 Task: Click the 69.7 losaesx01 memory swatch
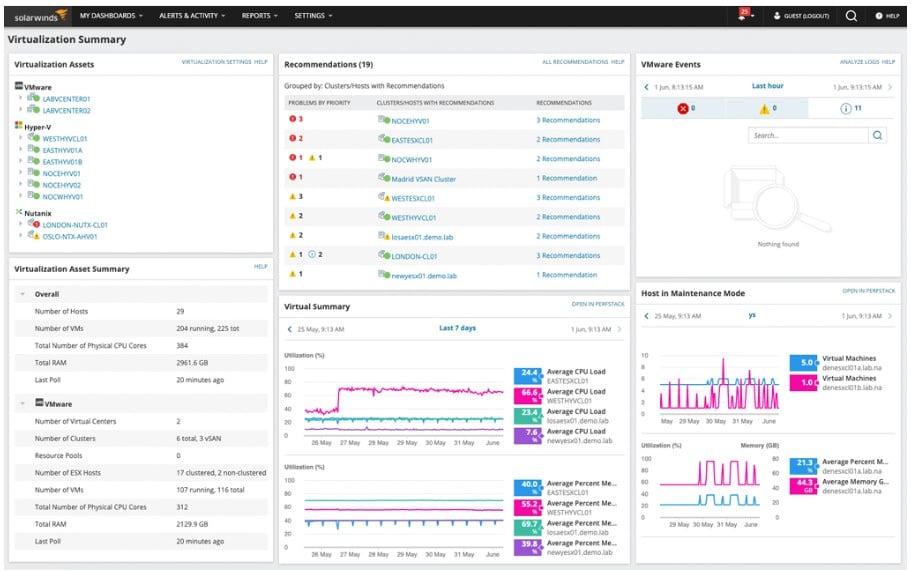(x=528, y=527)
